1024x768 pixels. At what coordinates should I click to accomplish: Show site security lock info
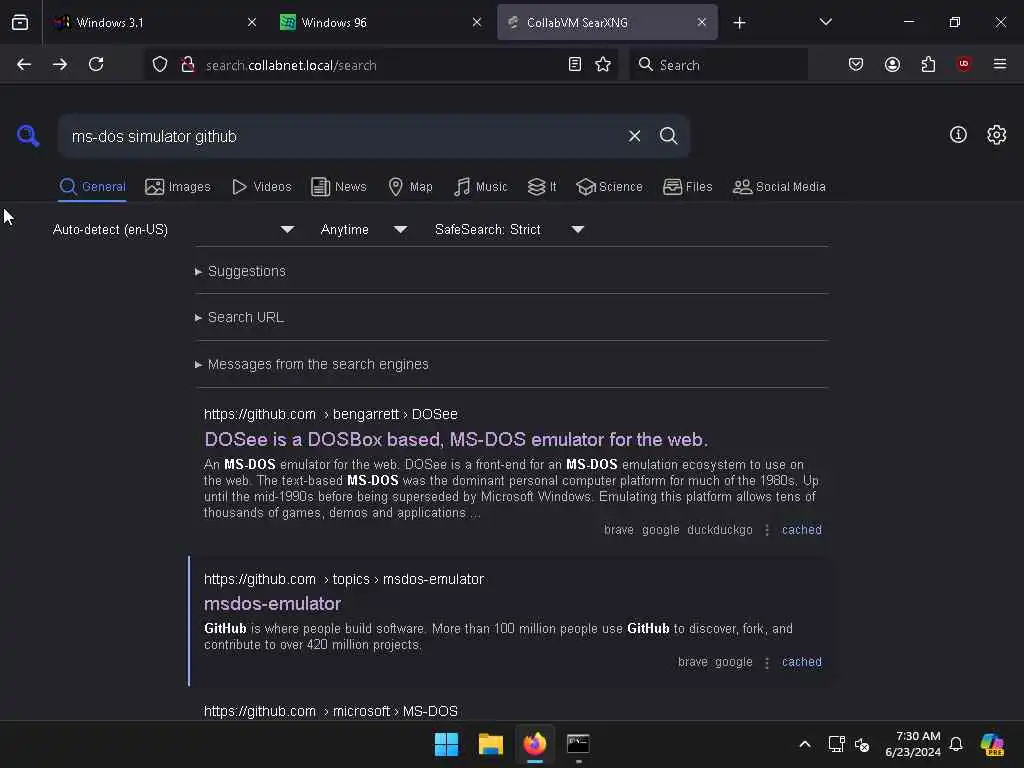tap(188, 65)
